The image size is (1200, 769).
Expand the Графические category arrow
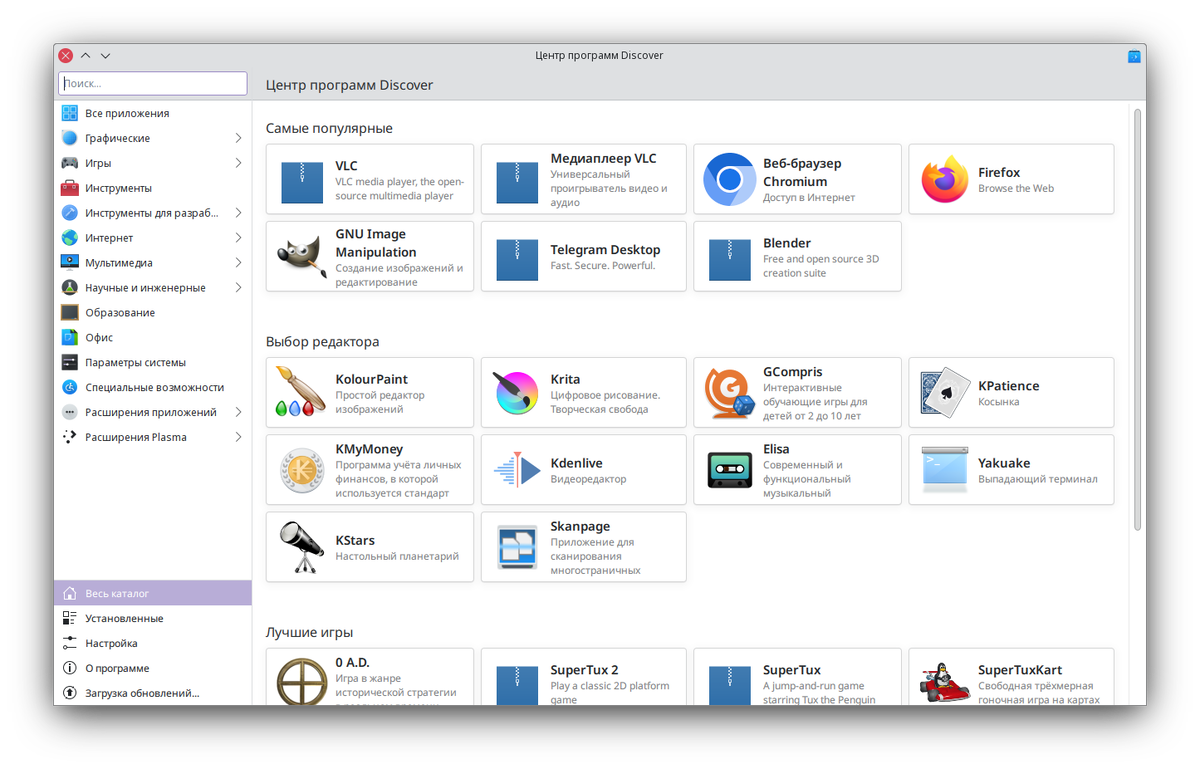pyautogui.click(x=238, y=138)
